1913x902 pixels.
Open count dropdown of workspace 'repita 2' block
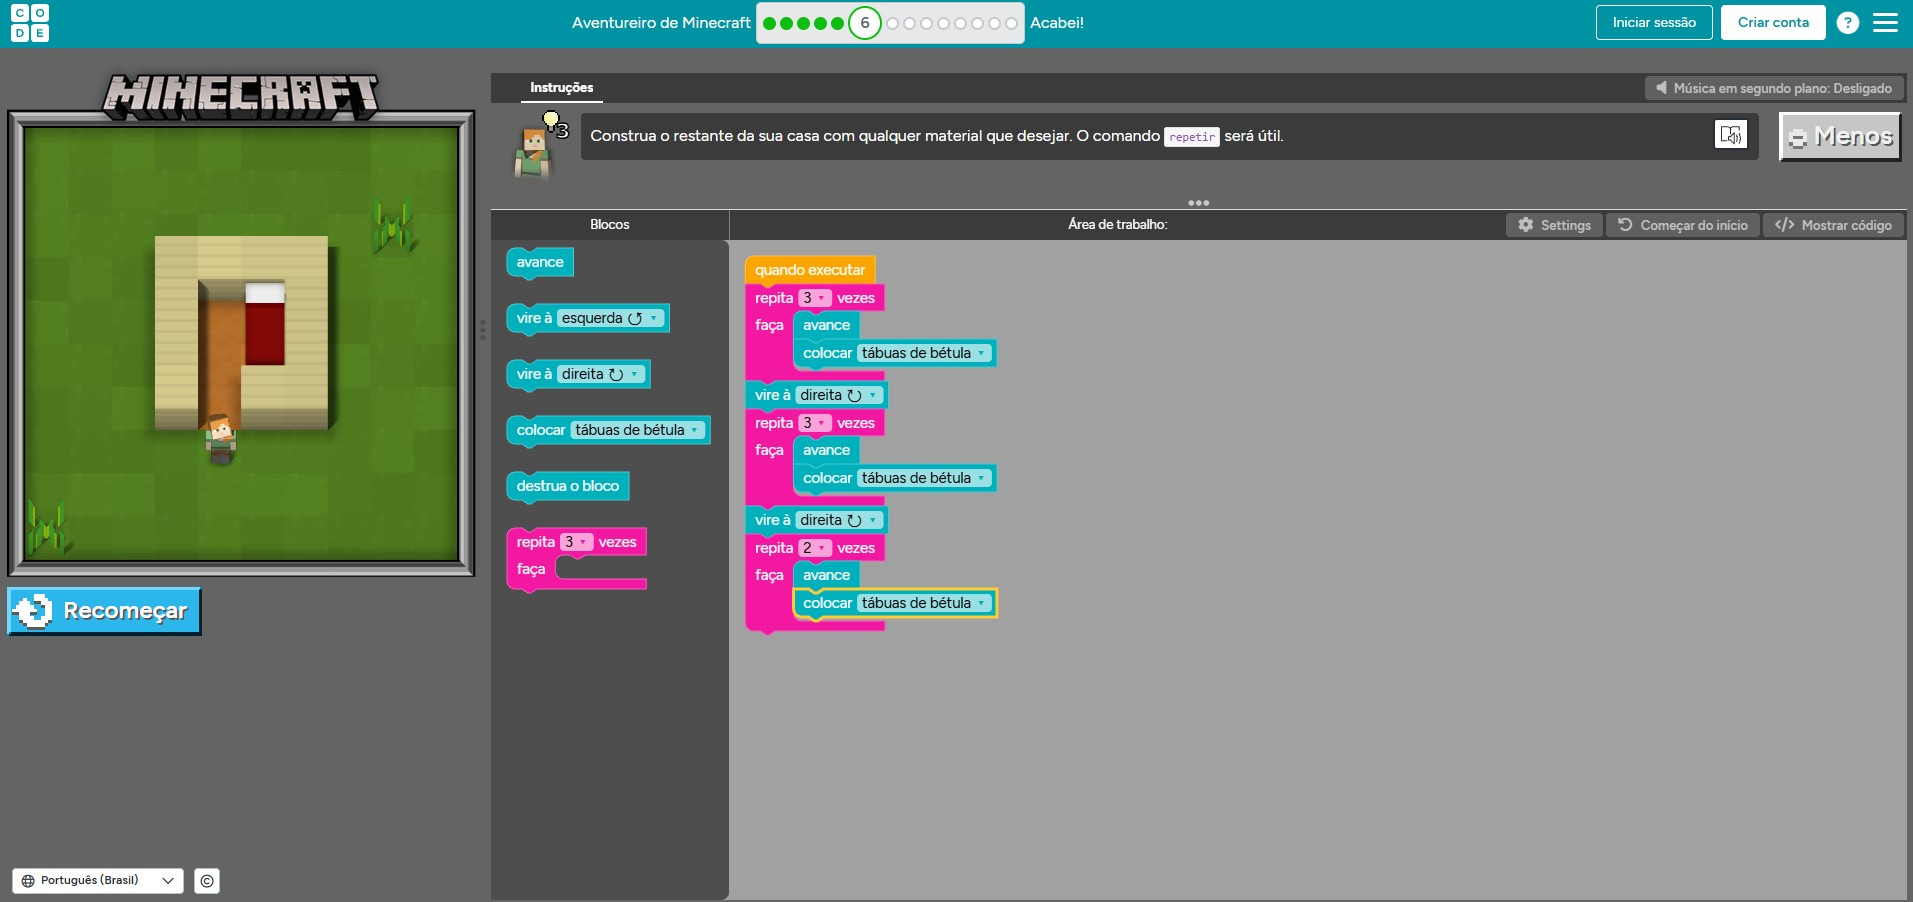pyautogui.click(x=815, y=548)
